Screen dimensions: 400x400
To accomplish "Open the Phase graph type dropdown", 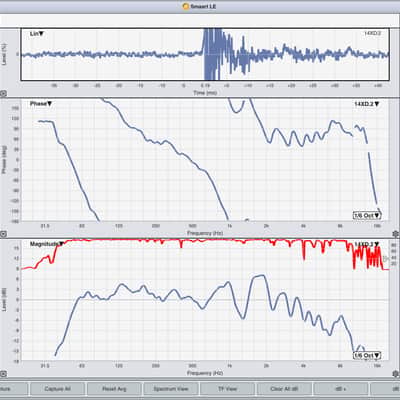I will pos(41,104).
